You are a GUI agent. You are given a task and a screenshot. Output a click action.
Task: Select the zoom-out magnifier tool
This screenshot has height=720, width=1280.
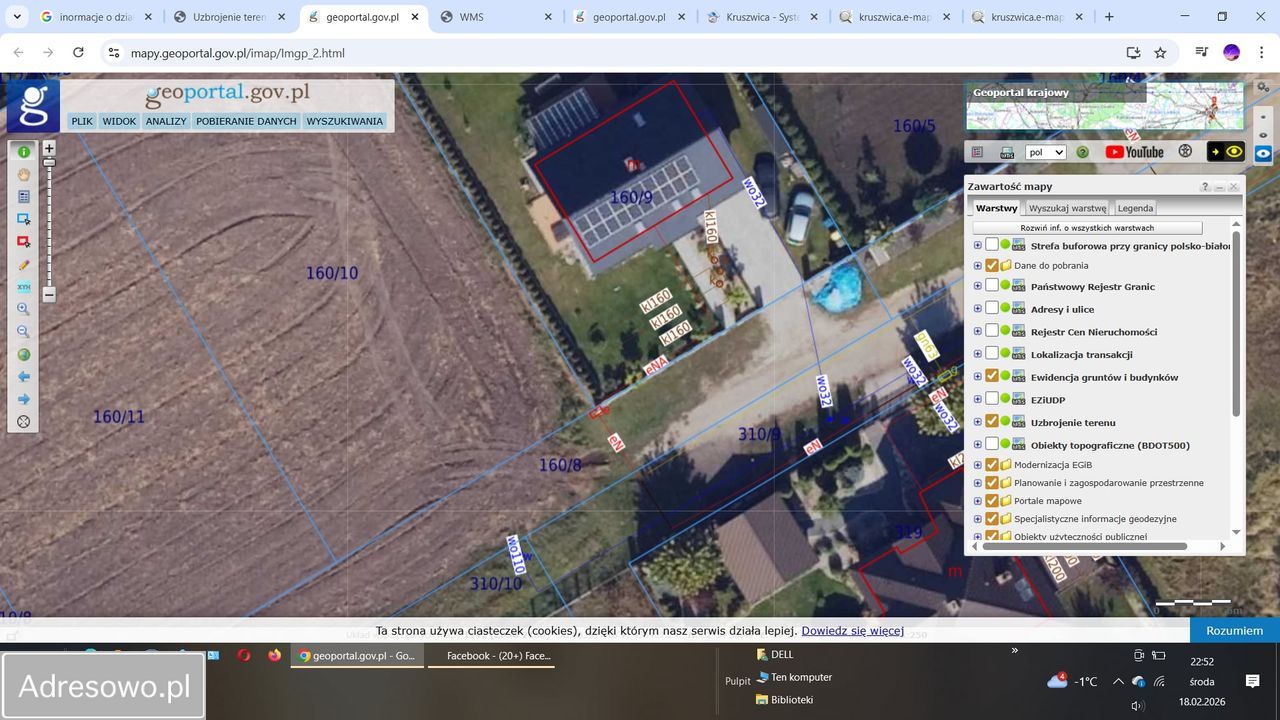[24, 332]
